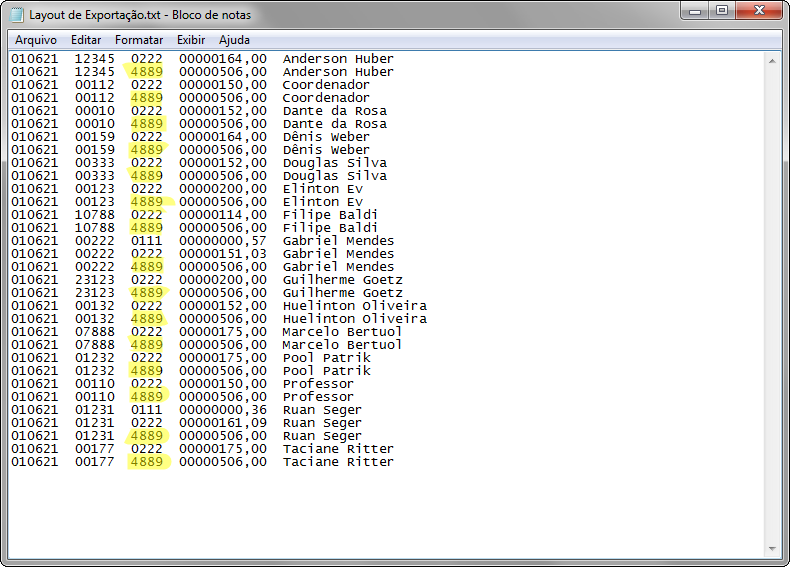
Task: Click highlighted 4889 on Elinton Ev row
Action: pyautogui.click(x=146, y=202)
